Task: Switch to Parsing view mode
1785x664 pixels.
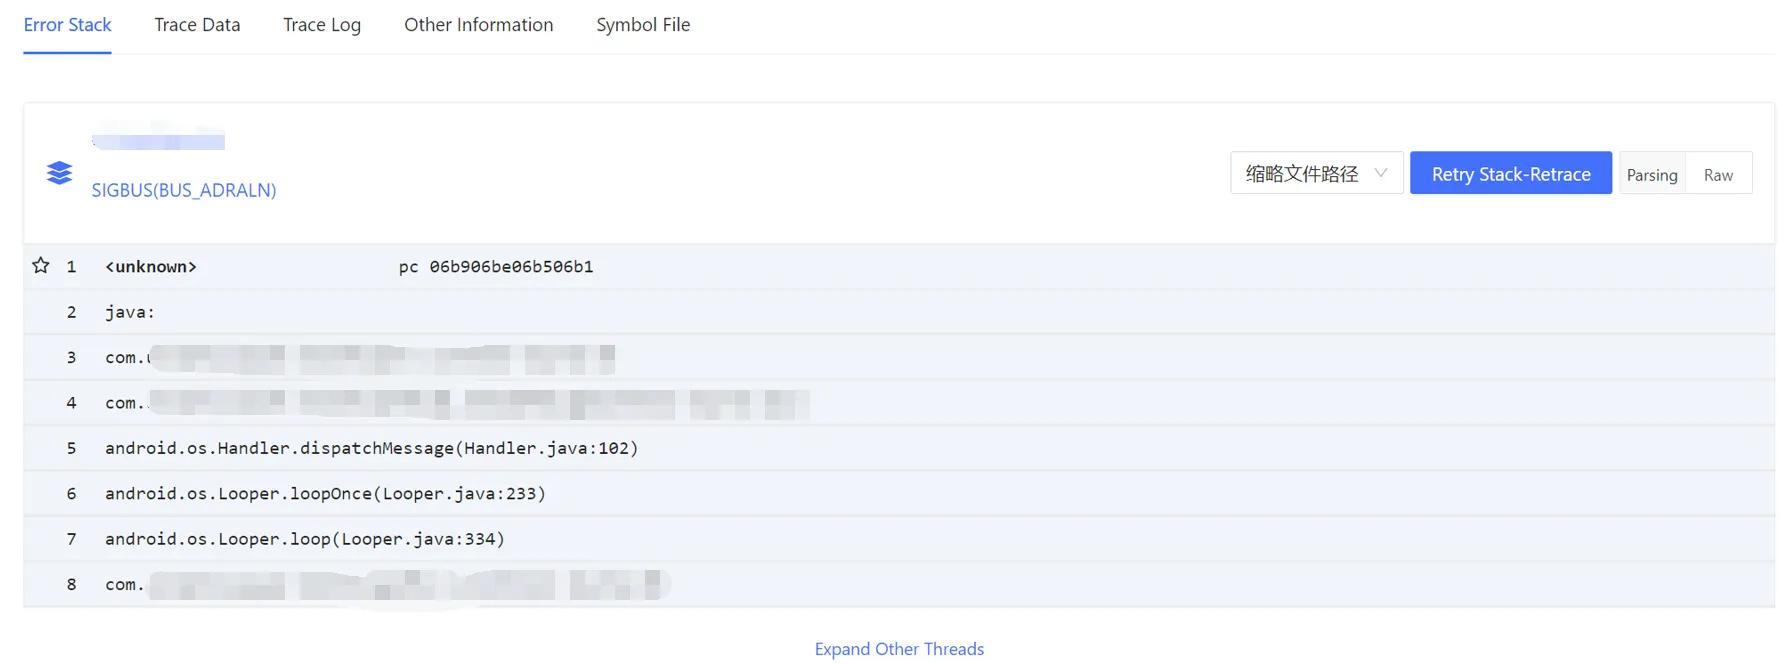Action: (x=1652, y=175)
